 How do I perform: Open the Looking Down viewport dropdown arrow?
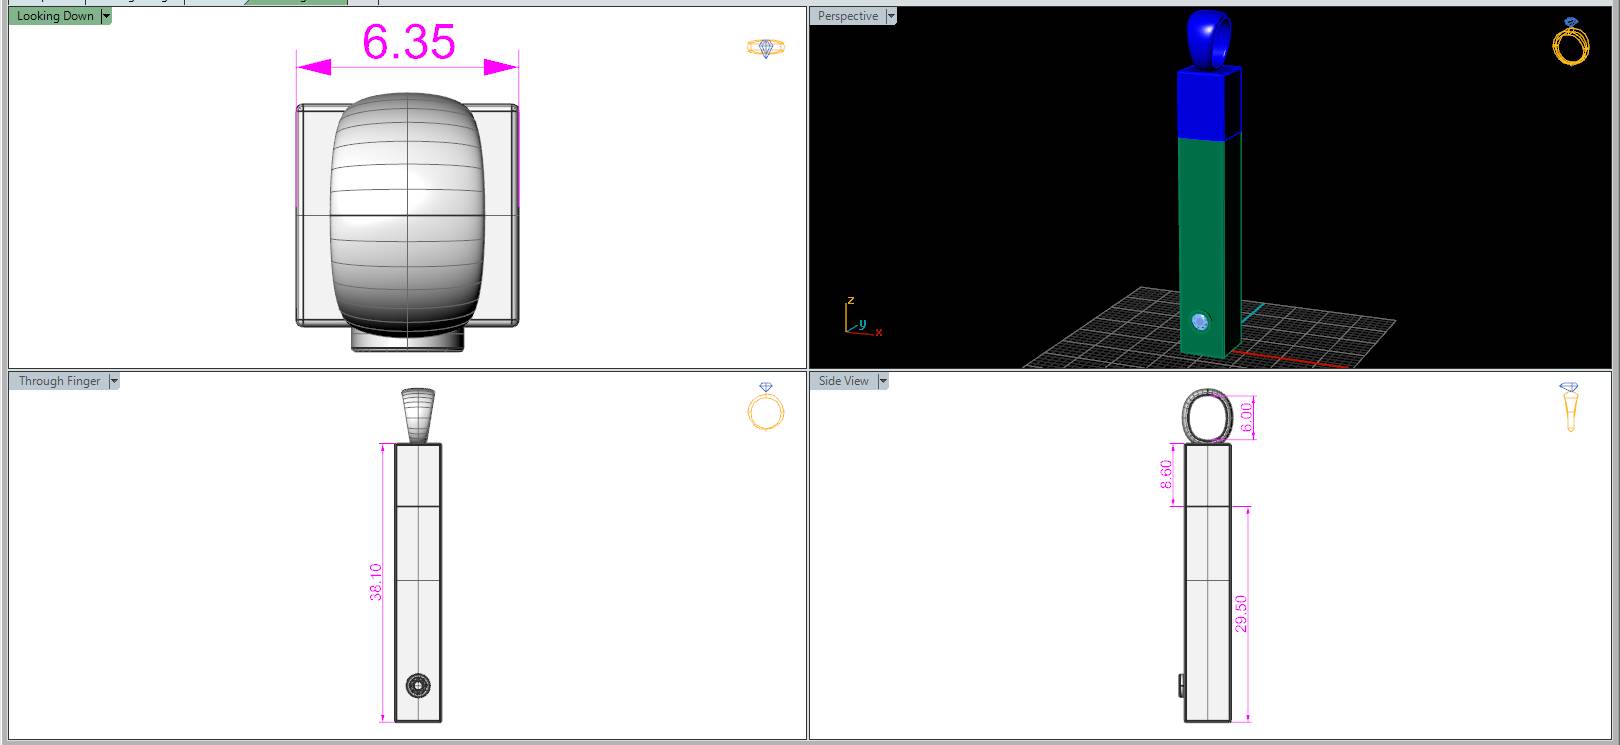click(x=106, y=16)
